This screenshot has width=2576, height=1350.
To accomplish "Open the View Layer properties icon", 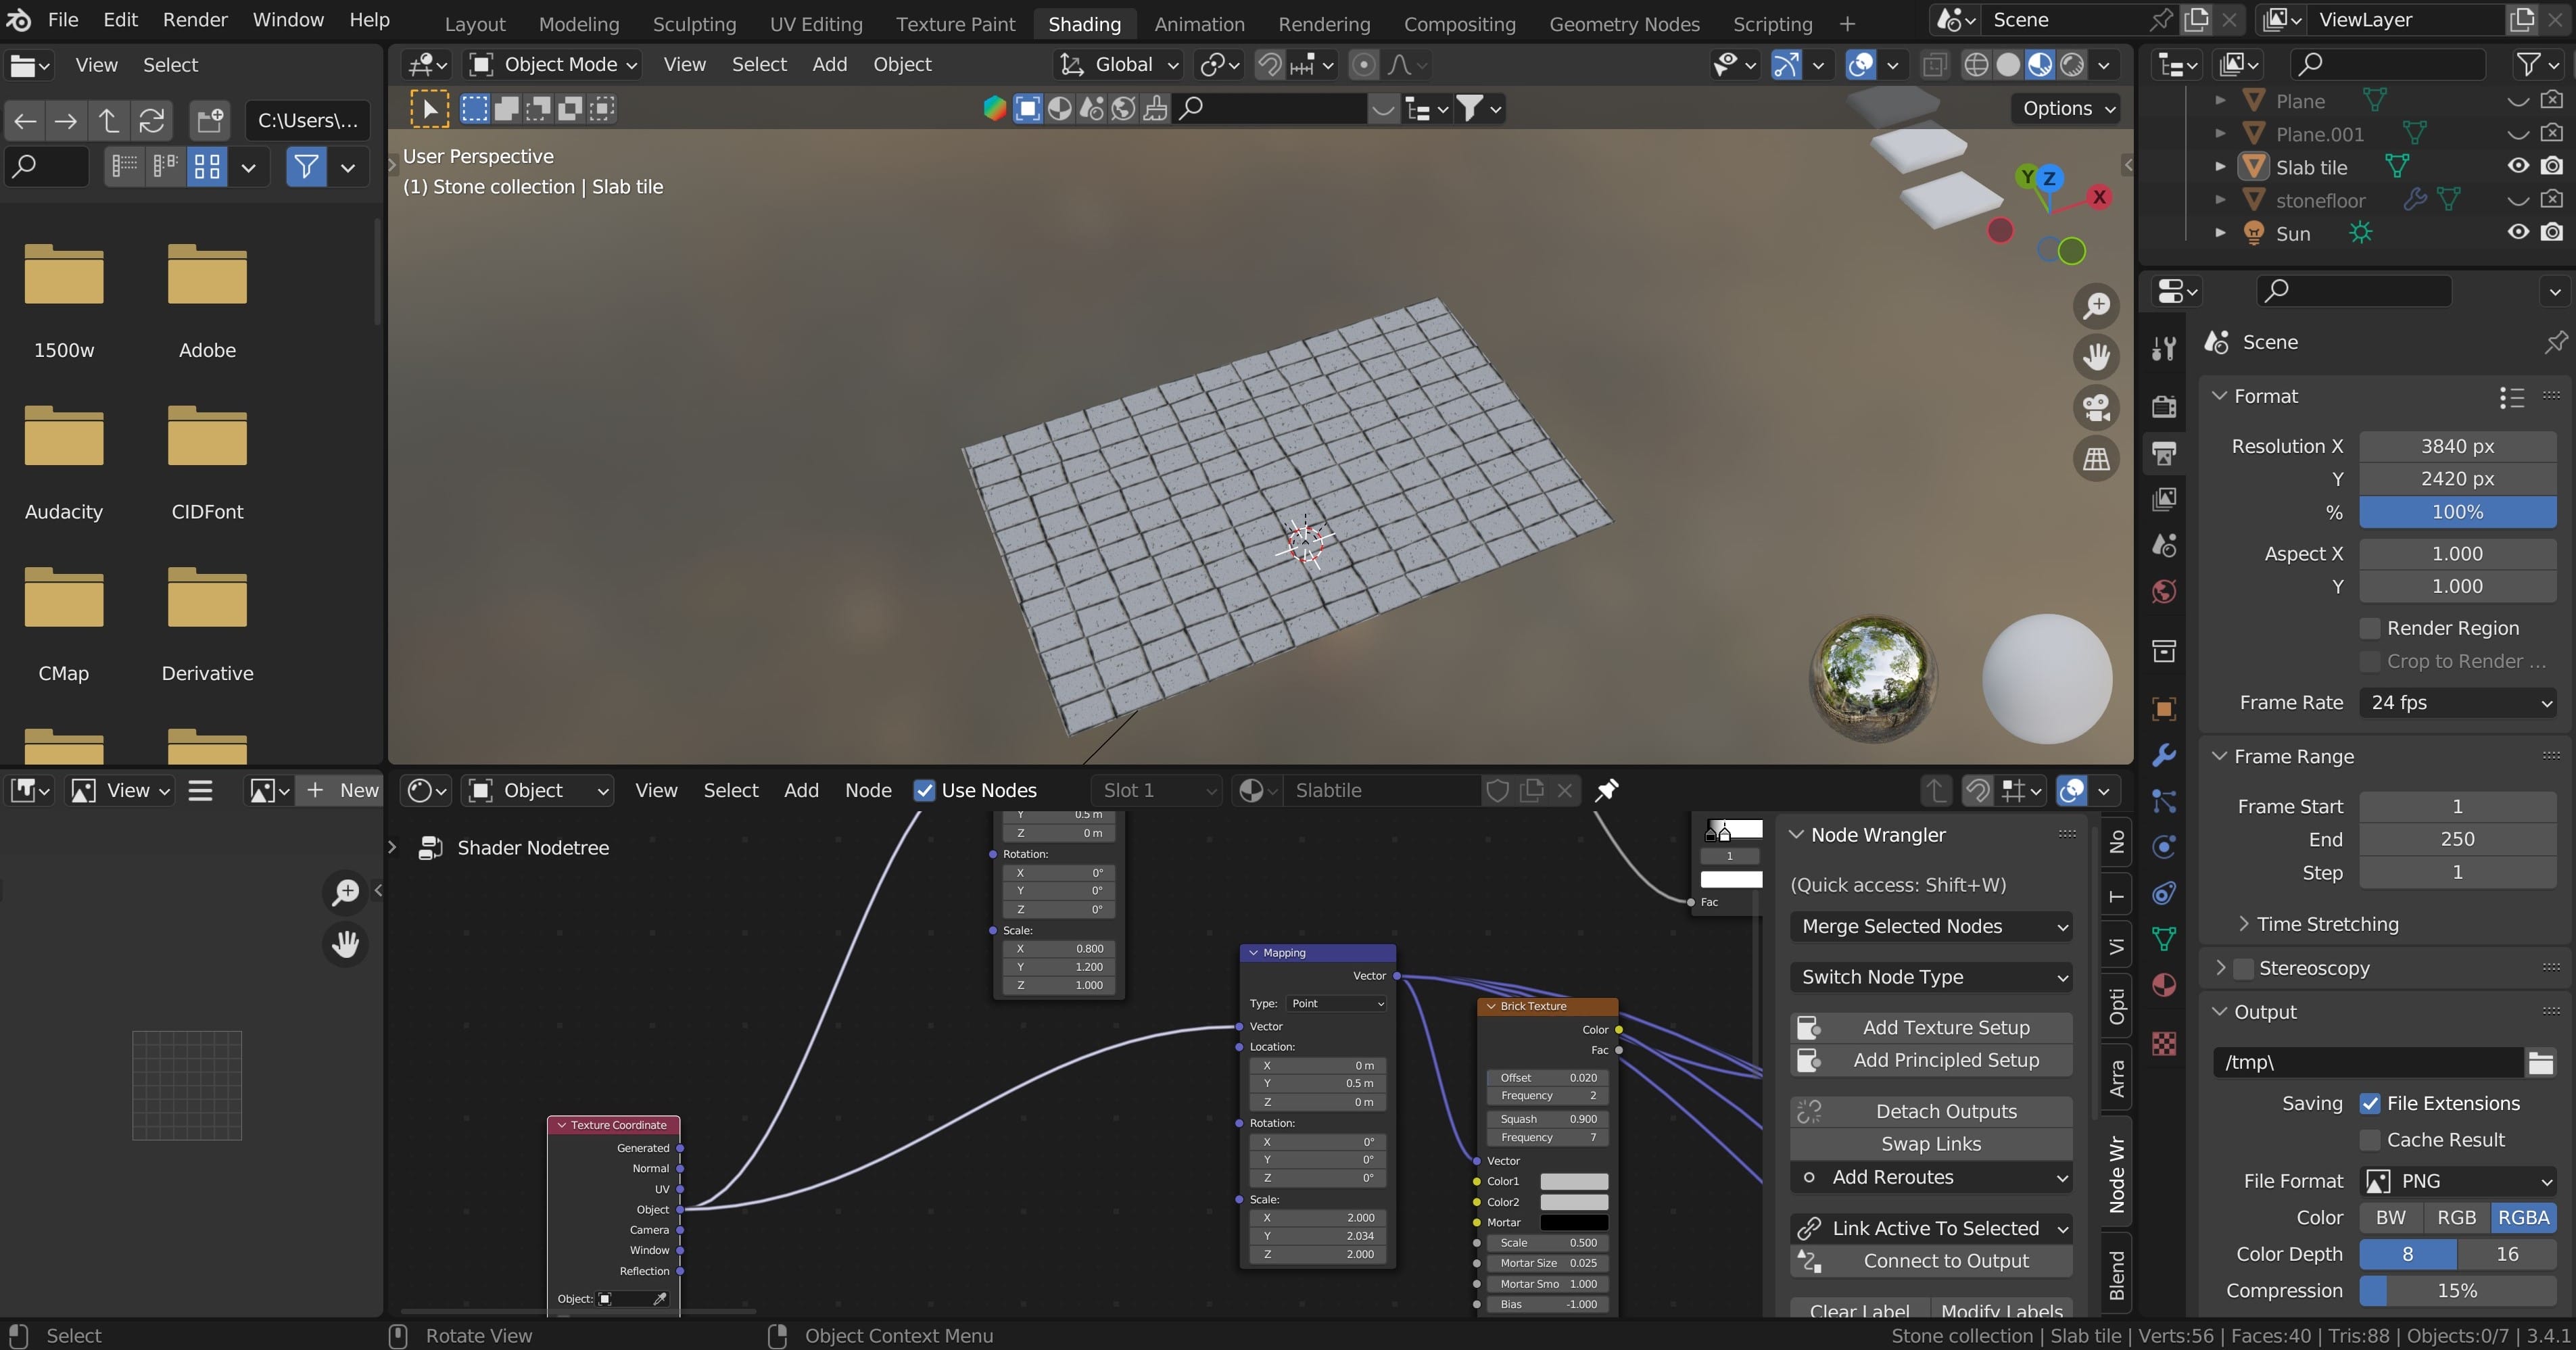I will 2164,499.
